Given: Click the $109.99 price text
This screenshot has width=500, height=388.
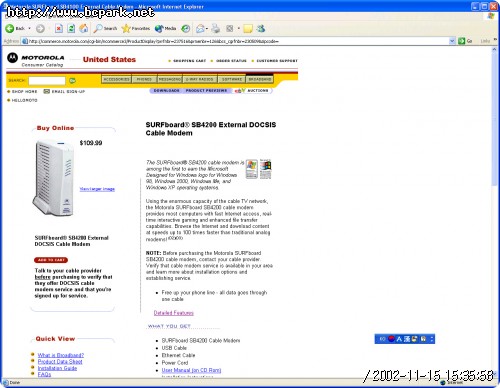Looking at the screenshot, I should (91, 143).
